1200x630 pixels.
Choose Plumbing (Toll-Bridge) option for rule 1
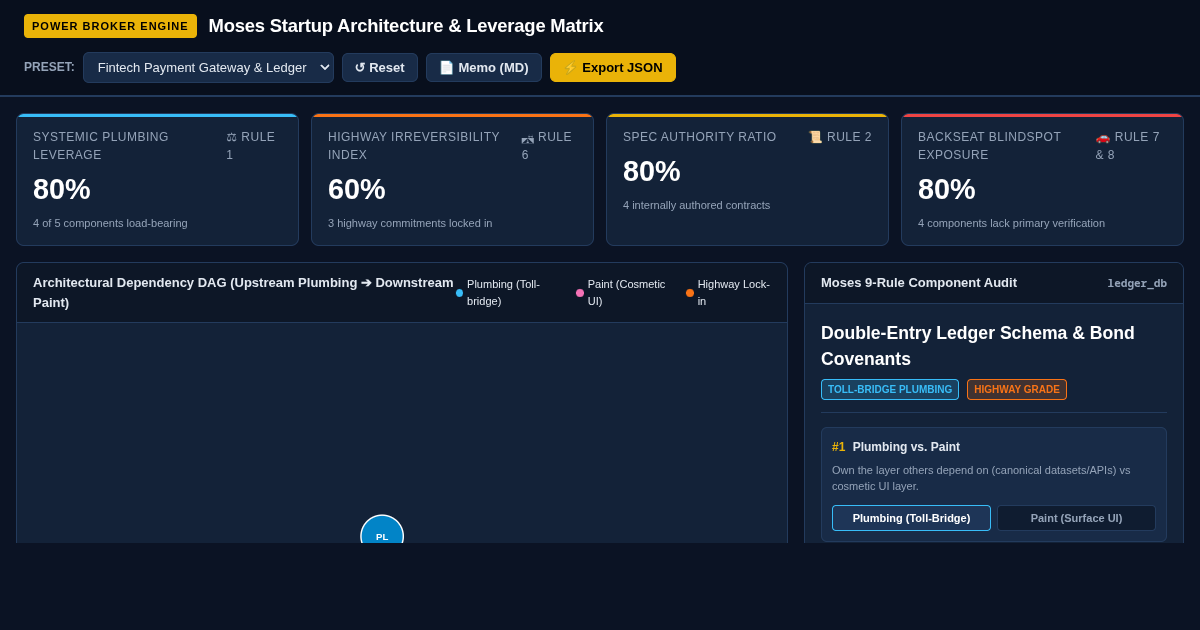pos(911,518)
